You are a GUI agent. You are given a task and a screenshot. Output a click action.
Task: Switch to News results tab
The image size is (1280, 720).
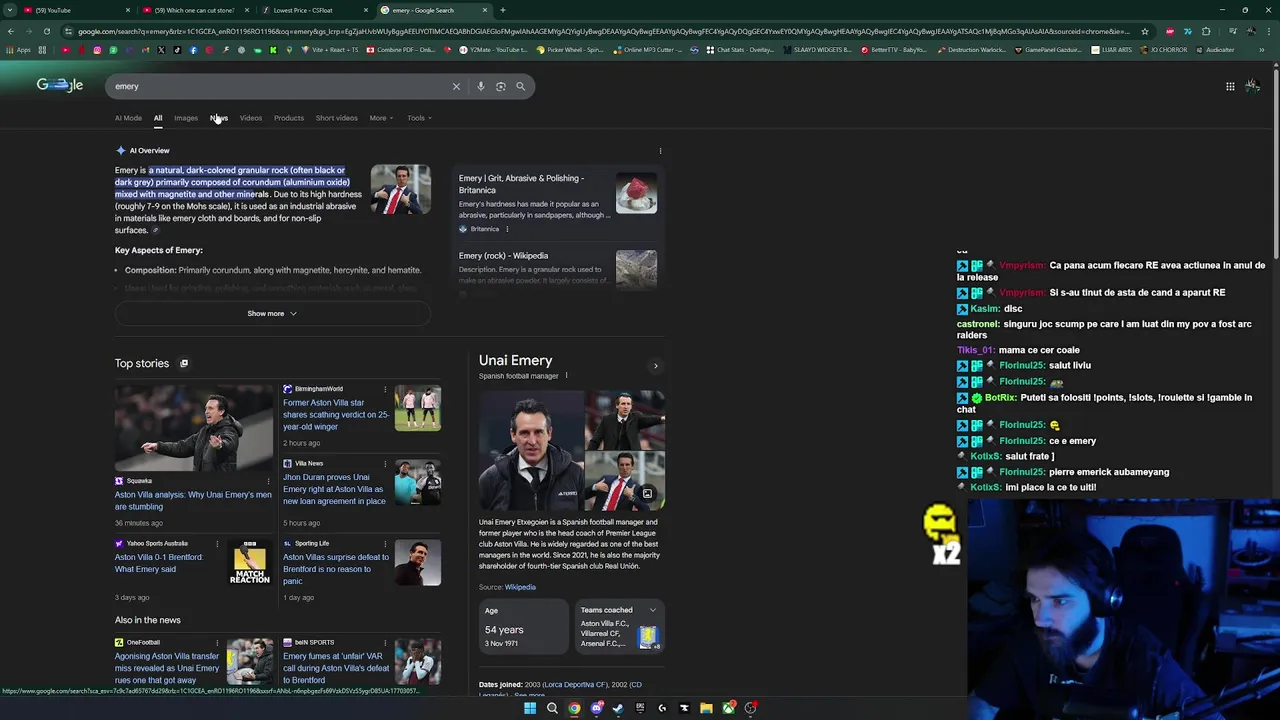point(219,118)
